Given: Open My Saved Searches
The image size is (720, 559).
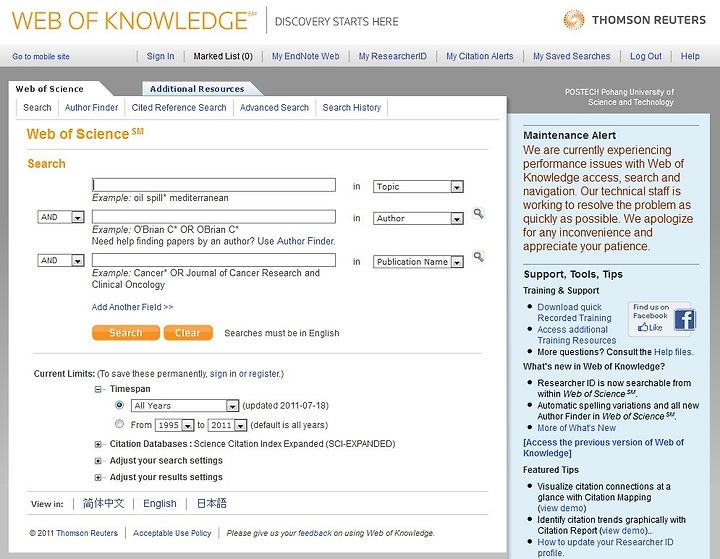Looking at the screenshot, I should [x=572, y=56].
